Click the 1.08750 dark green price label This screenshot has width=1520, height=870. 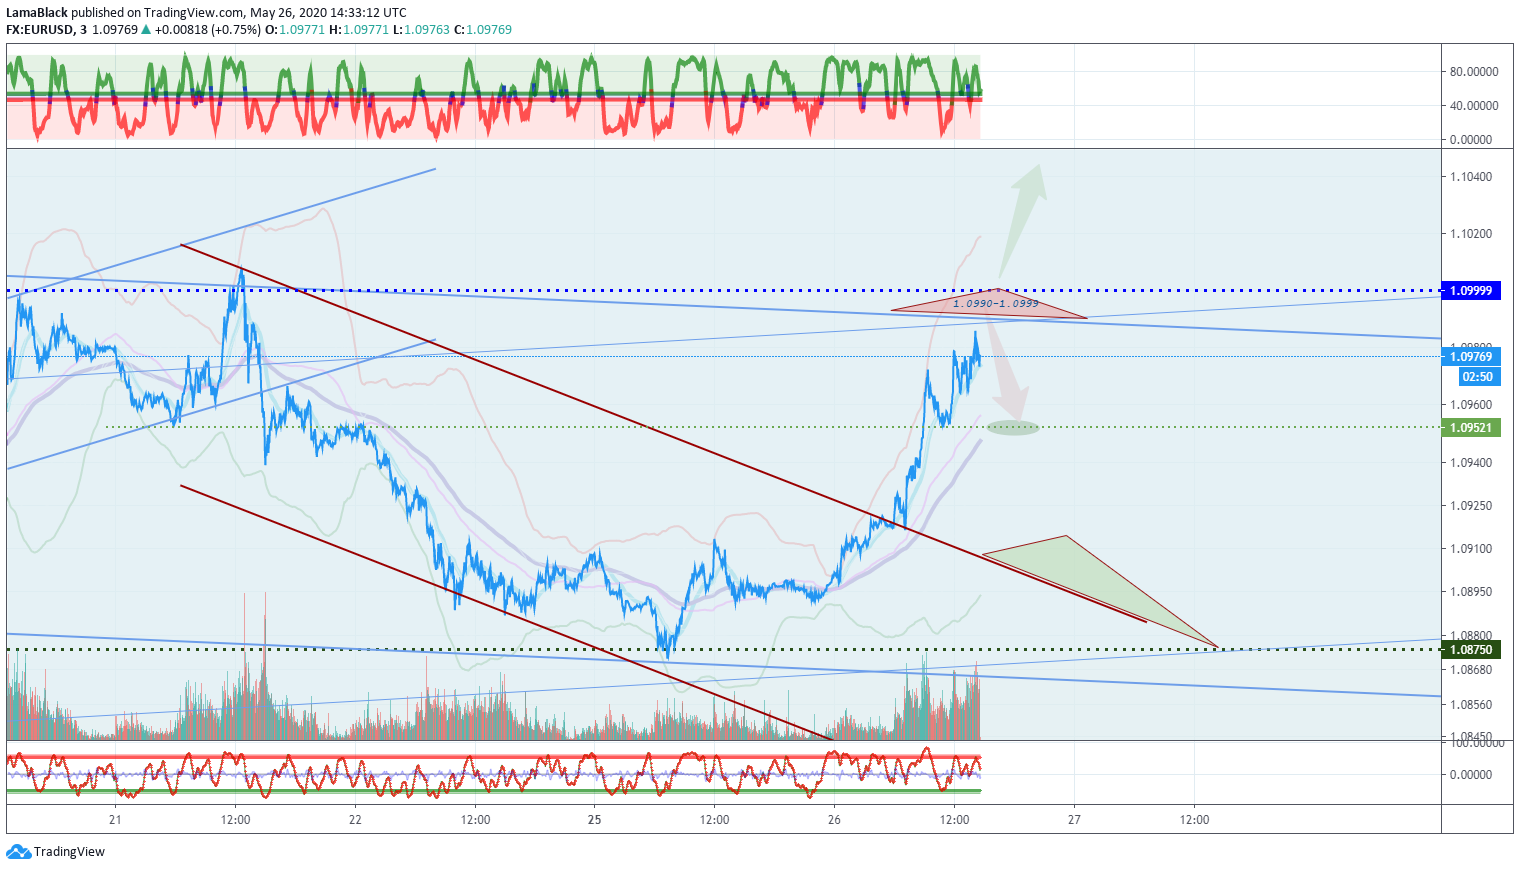pyautogui.click(x=1471, y=650)
